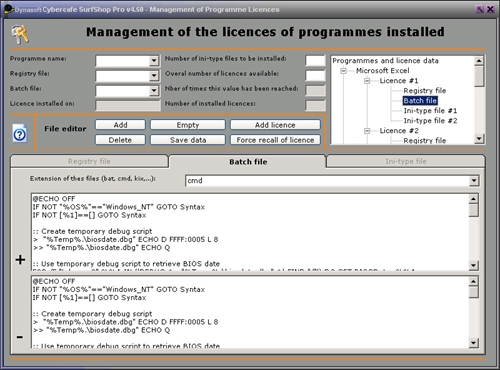Viewport: 500px width, 370px height.
Task: Switch to the Ini-type file tab
Action: point(406,161)
